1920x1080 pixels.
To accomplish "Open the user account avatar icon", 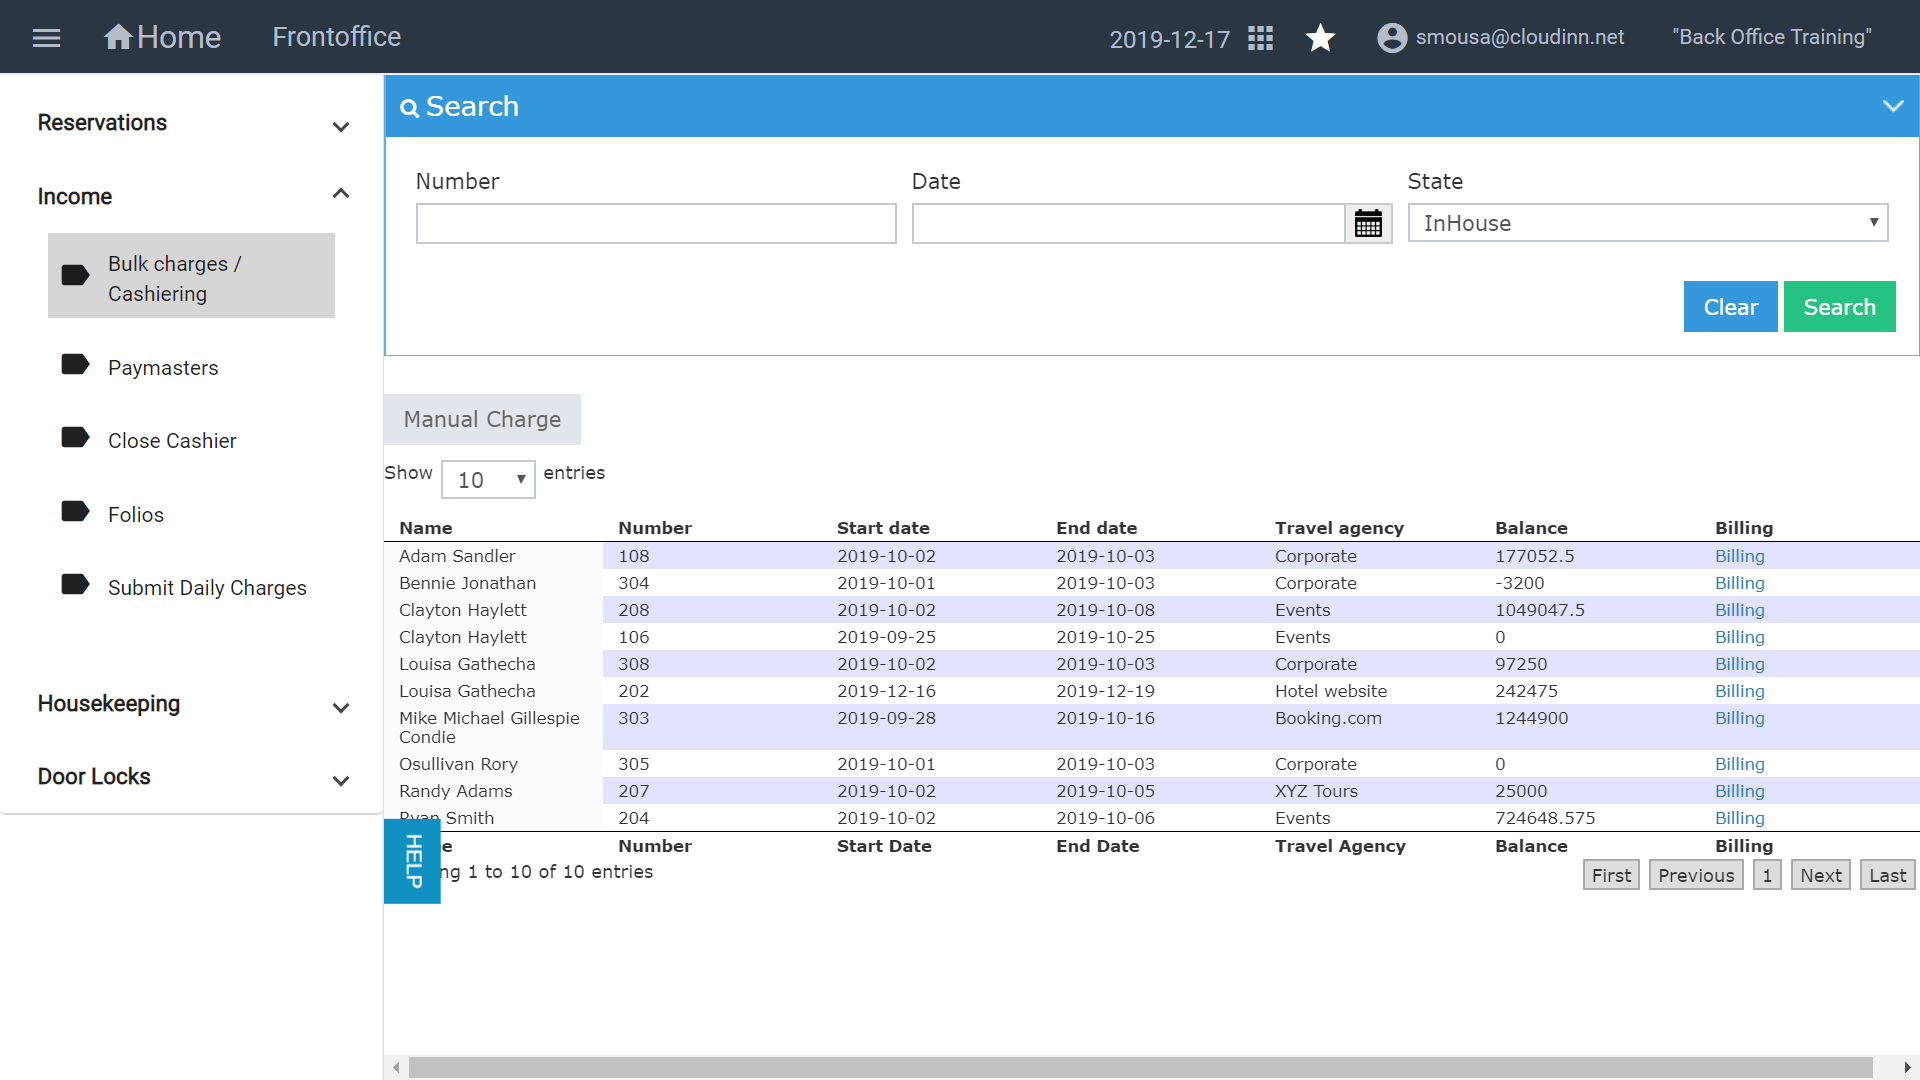I will click(1392, 38).
